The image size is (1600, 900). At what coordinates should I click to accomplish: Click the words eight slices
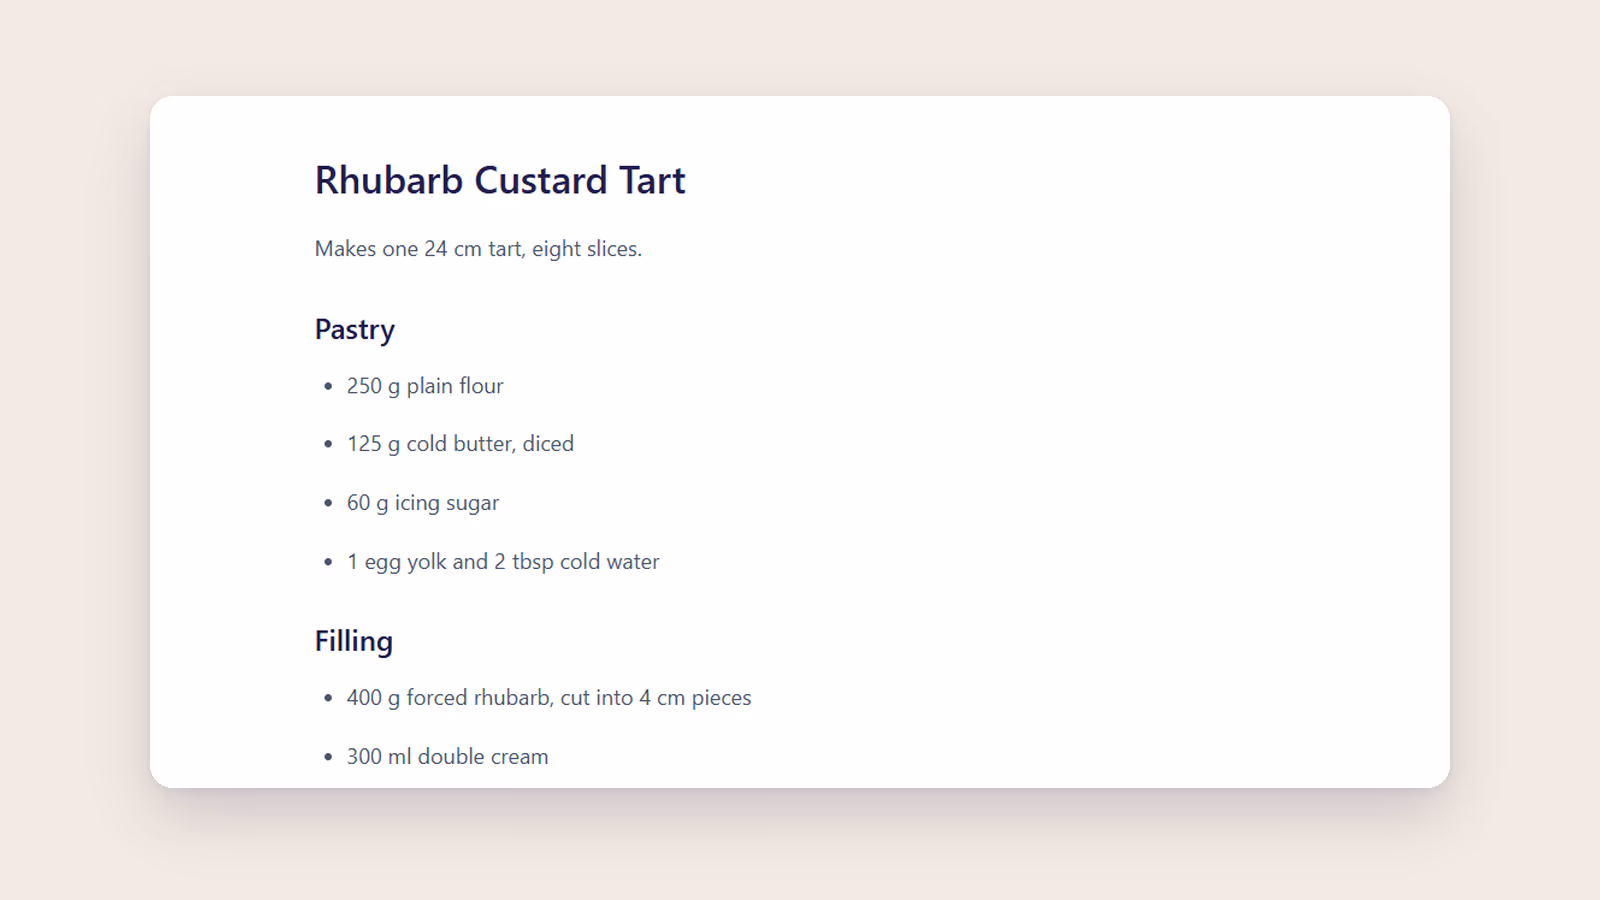(x=587, y=249)
